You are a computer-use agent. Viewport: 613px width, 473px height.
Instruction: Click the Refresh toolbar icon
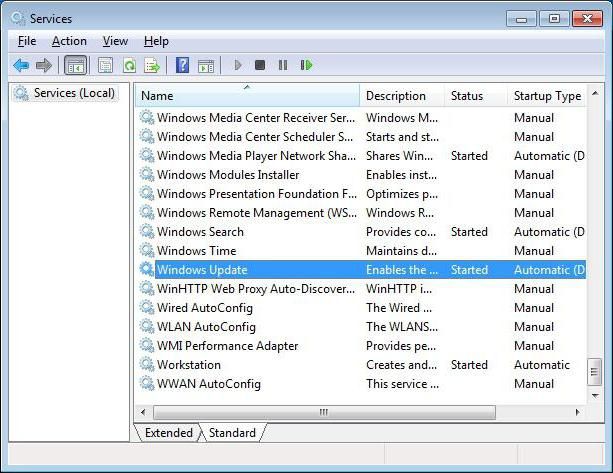pos(129,65)
